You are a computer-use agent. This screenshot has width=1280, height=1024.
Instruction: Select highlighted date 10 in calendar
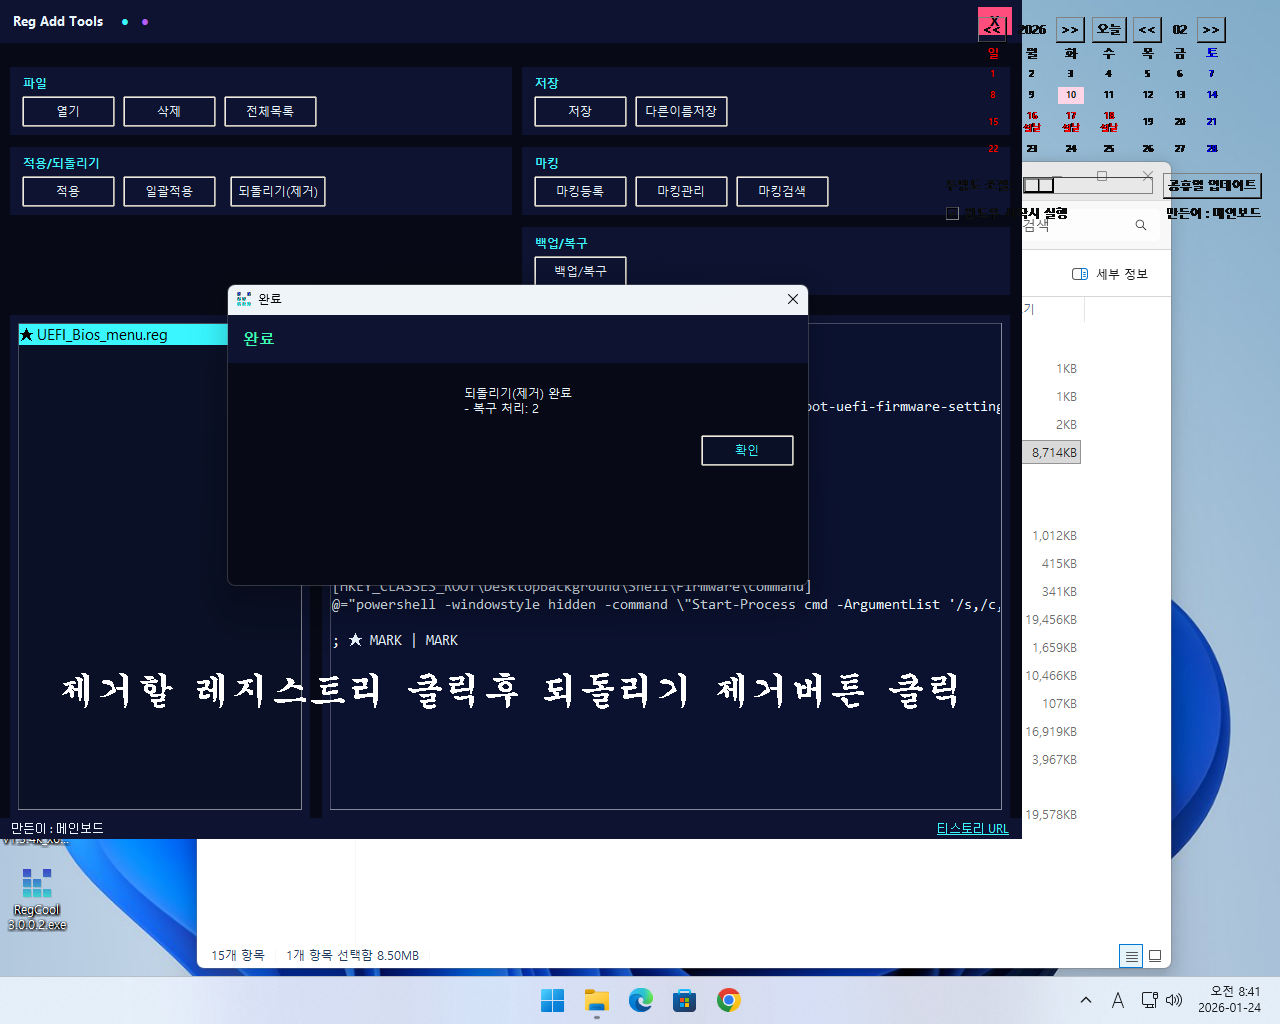1071,95
